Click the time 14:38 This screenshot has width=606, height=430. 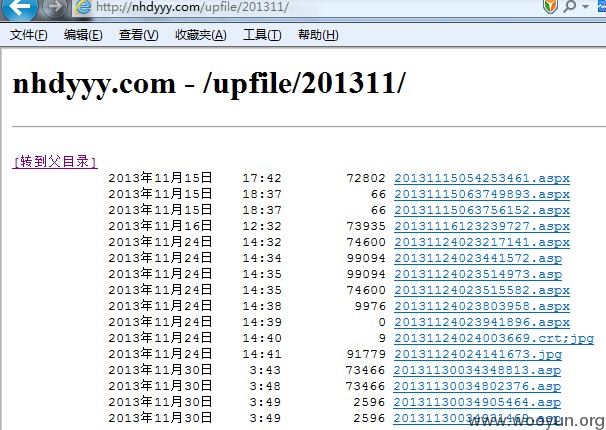point(262,306)
